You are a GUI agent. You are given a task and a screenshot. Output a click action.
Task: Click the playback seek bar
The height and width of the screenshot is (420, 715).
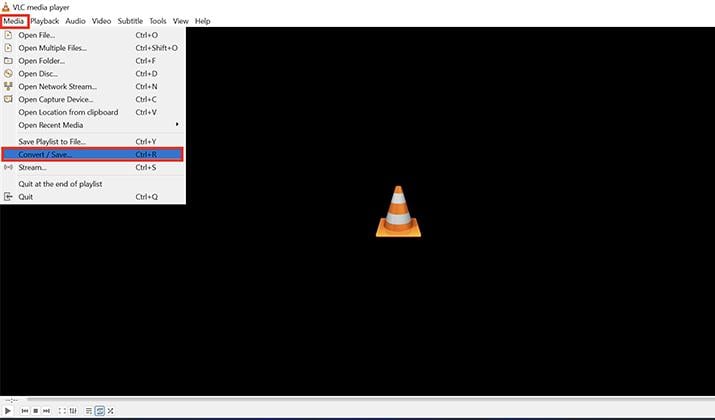click(x=369, y=399)
